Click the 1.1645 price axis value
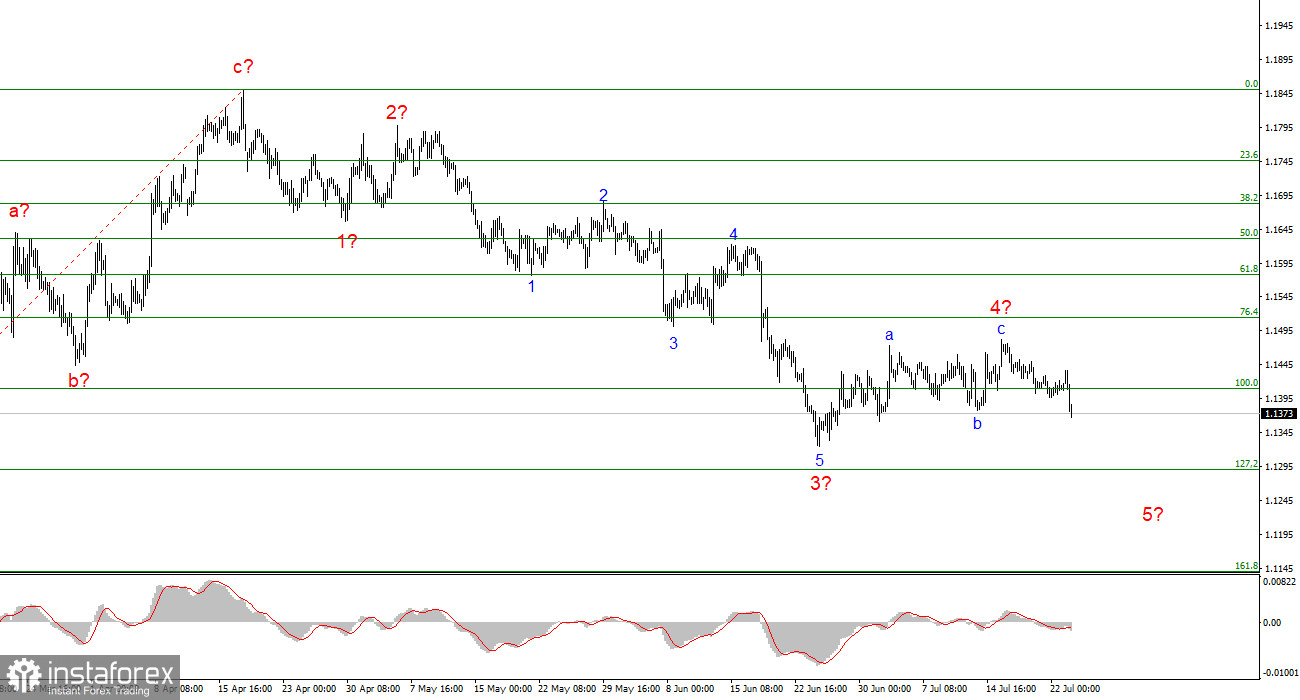Viewport: 1300px width, 700px height. (x=1279, y=229)
